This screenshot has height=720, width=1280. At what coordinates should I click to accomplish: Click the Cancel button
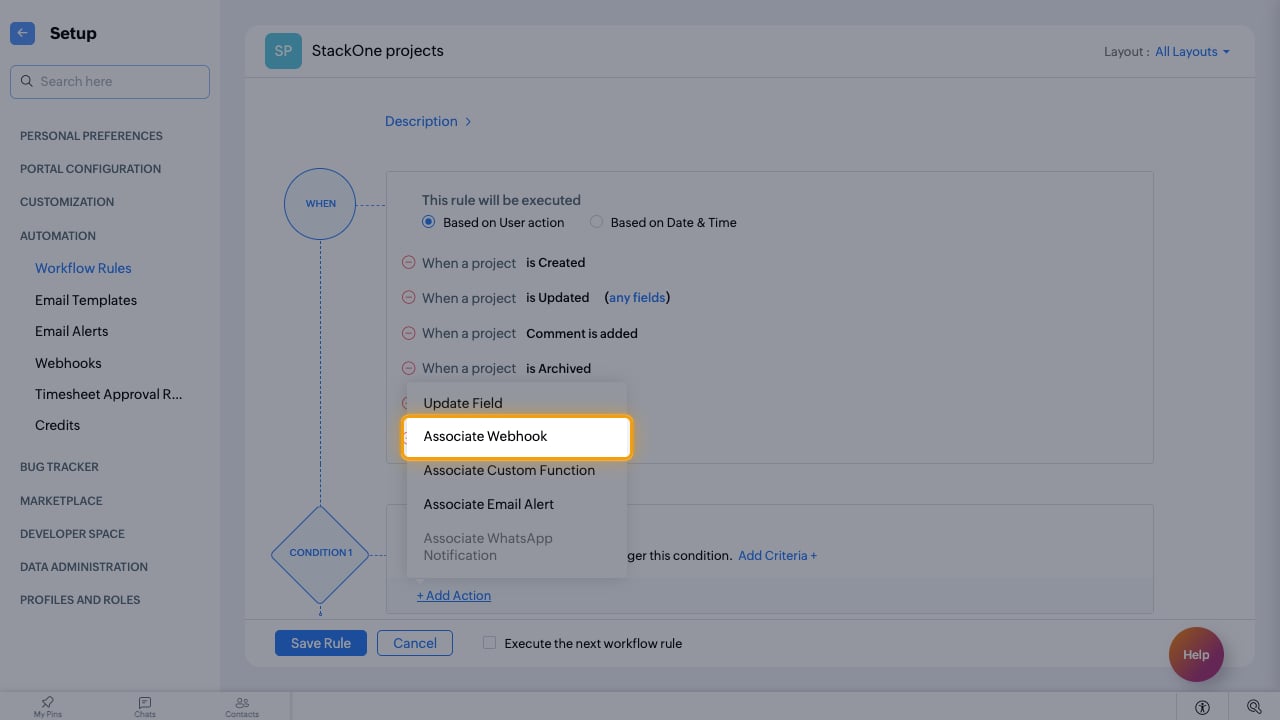[415, 643]
